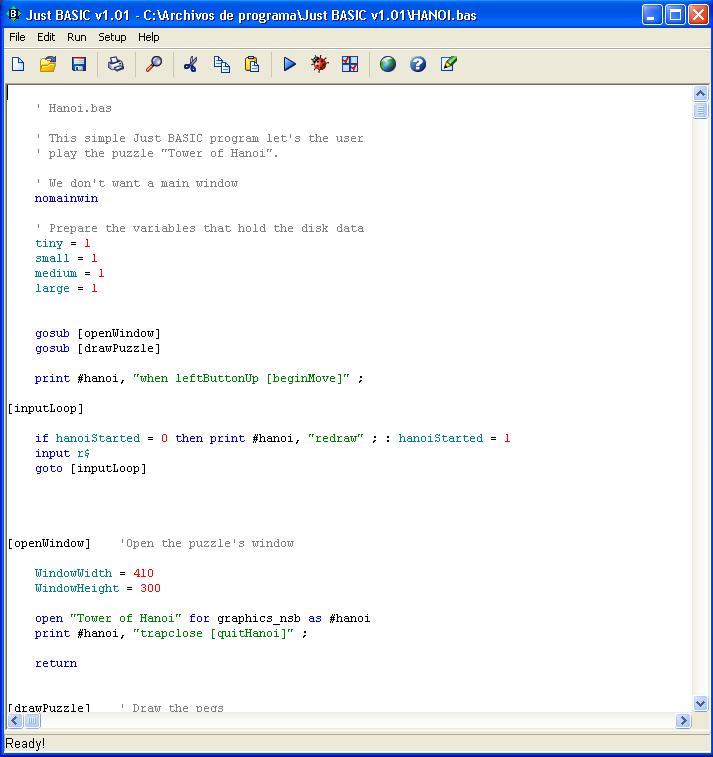Click the 'nomainwin' line in code
Viewport: 713px width, 757px height.
tap(67, 198)
